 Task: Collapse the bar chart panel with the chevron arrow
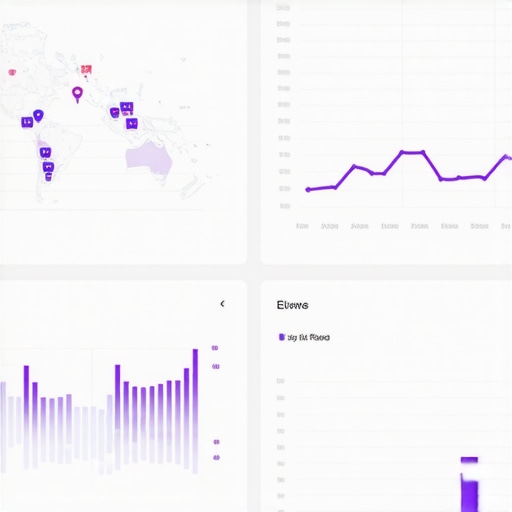coord(222,304)
